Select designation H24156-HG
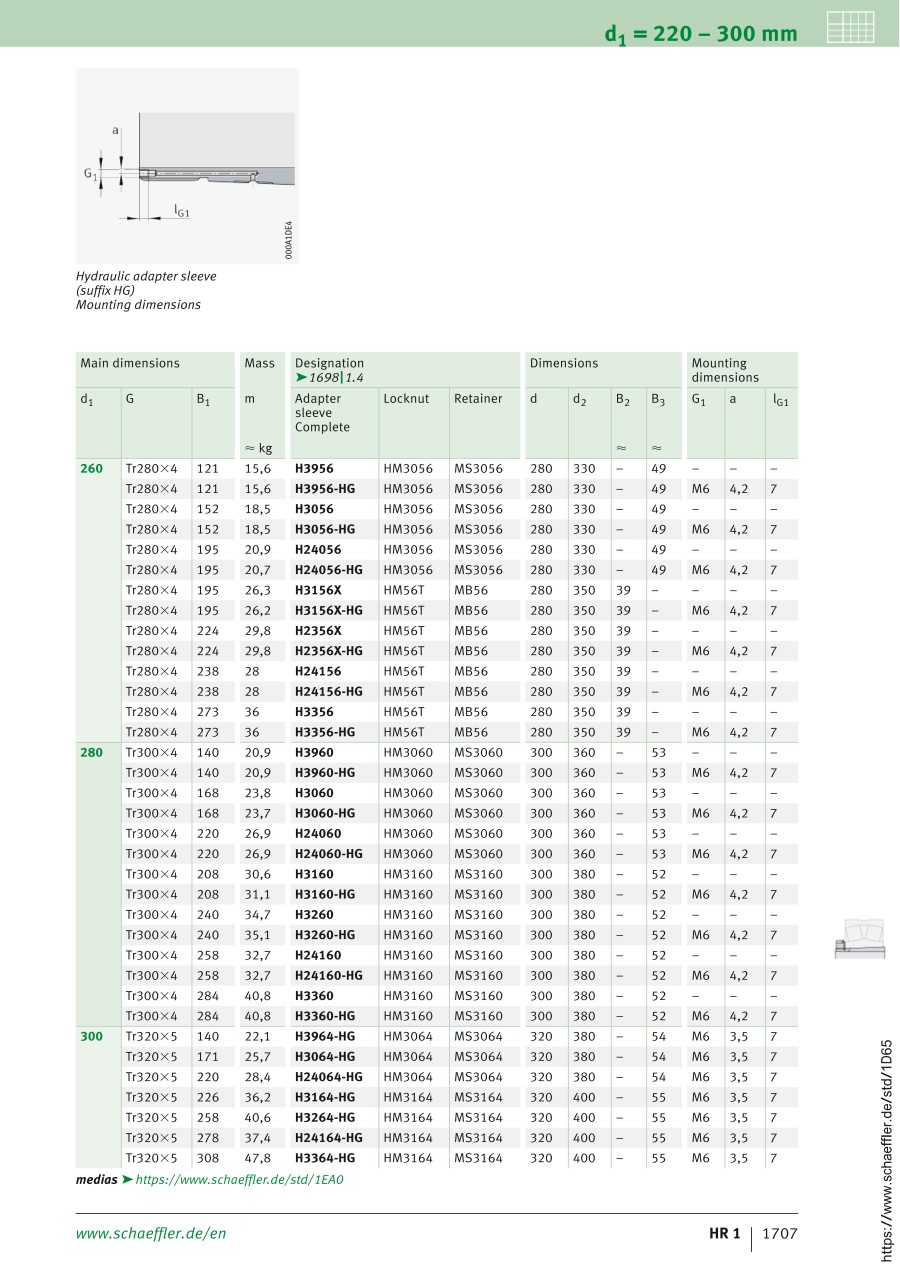The height and width of the screenshot is (1272, 900). pos(329,691)
